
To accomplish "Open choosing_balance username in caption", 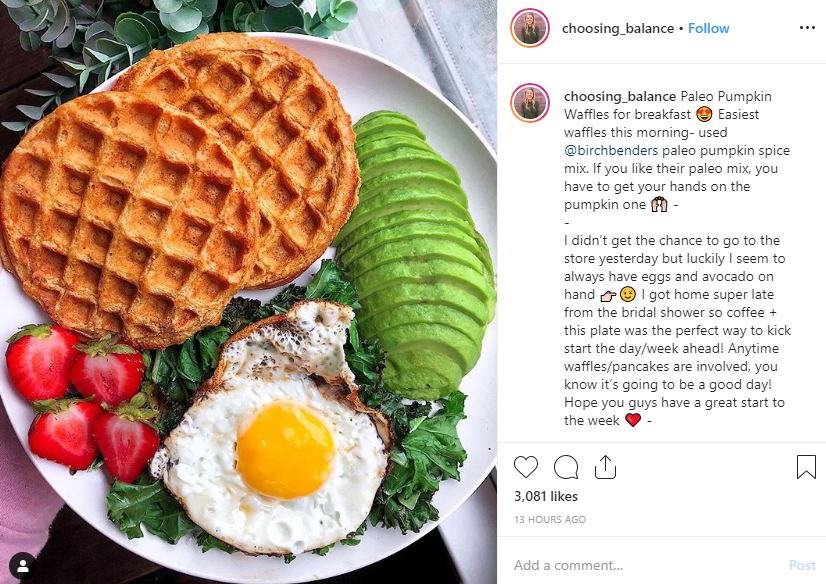I will click(x=620, y=96).
